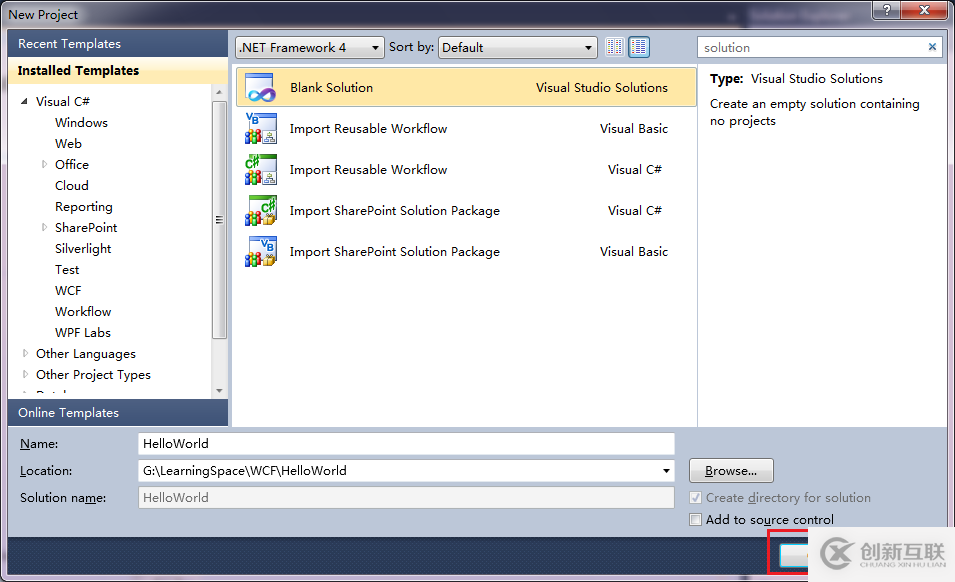Open the Sort by Default dropdown
This screenshot has height=582, width=955.
click(517, 47)
